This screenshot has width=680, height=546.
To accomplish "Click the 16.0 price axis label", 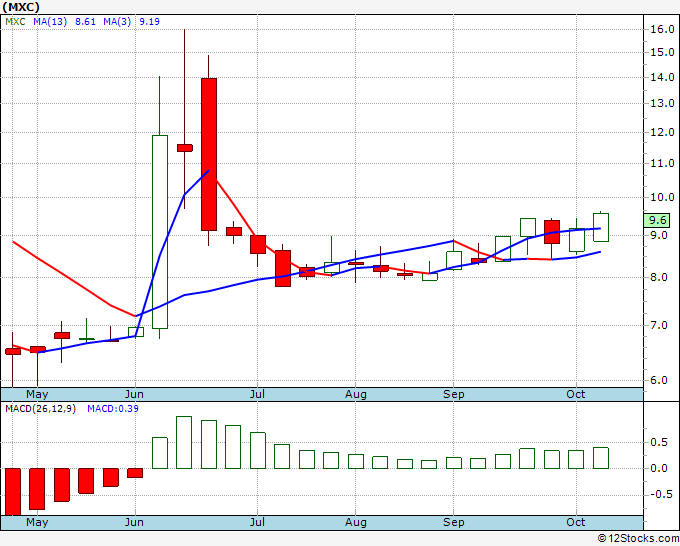I will (662, 29).
